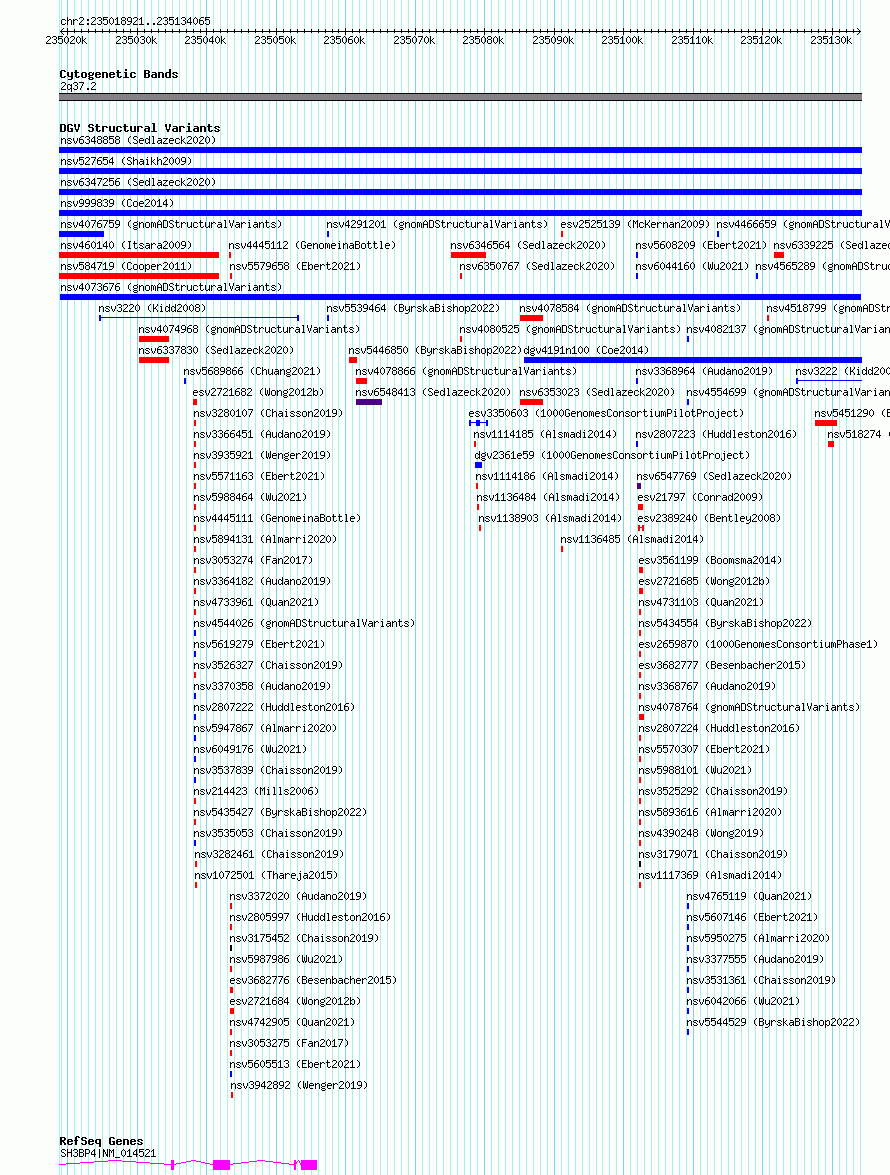Open nsv4765119 (Quan2021) variant
890x1175 pixels.
click(749, 895)
